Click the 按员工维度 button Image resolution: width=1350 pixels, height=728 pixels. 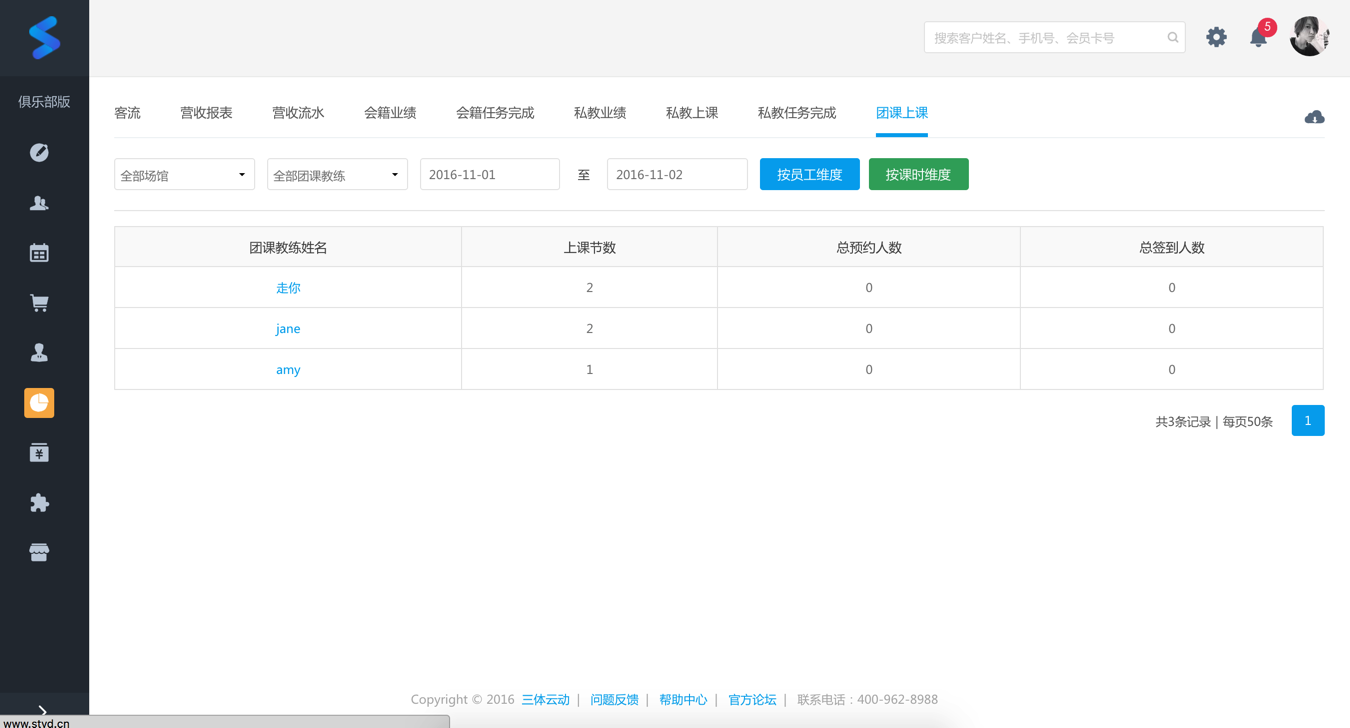tap(810, 174)
